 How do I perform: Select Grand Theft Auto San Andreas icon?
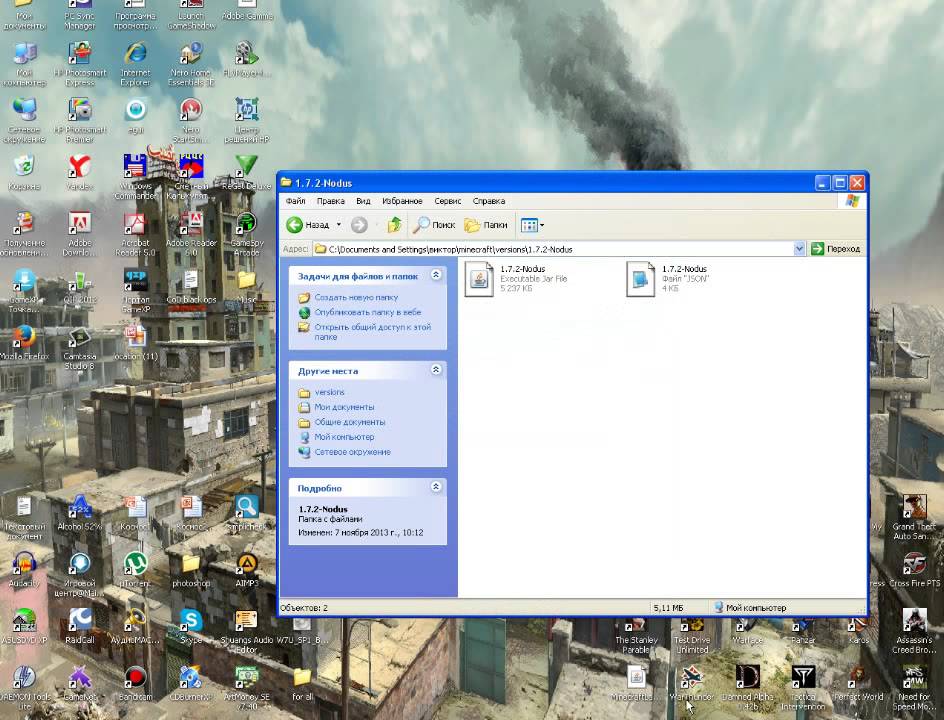click(914, 517)
